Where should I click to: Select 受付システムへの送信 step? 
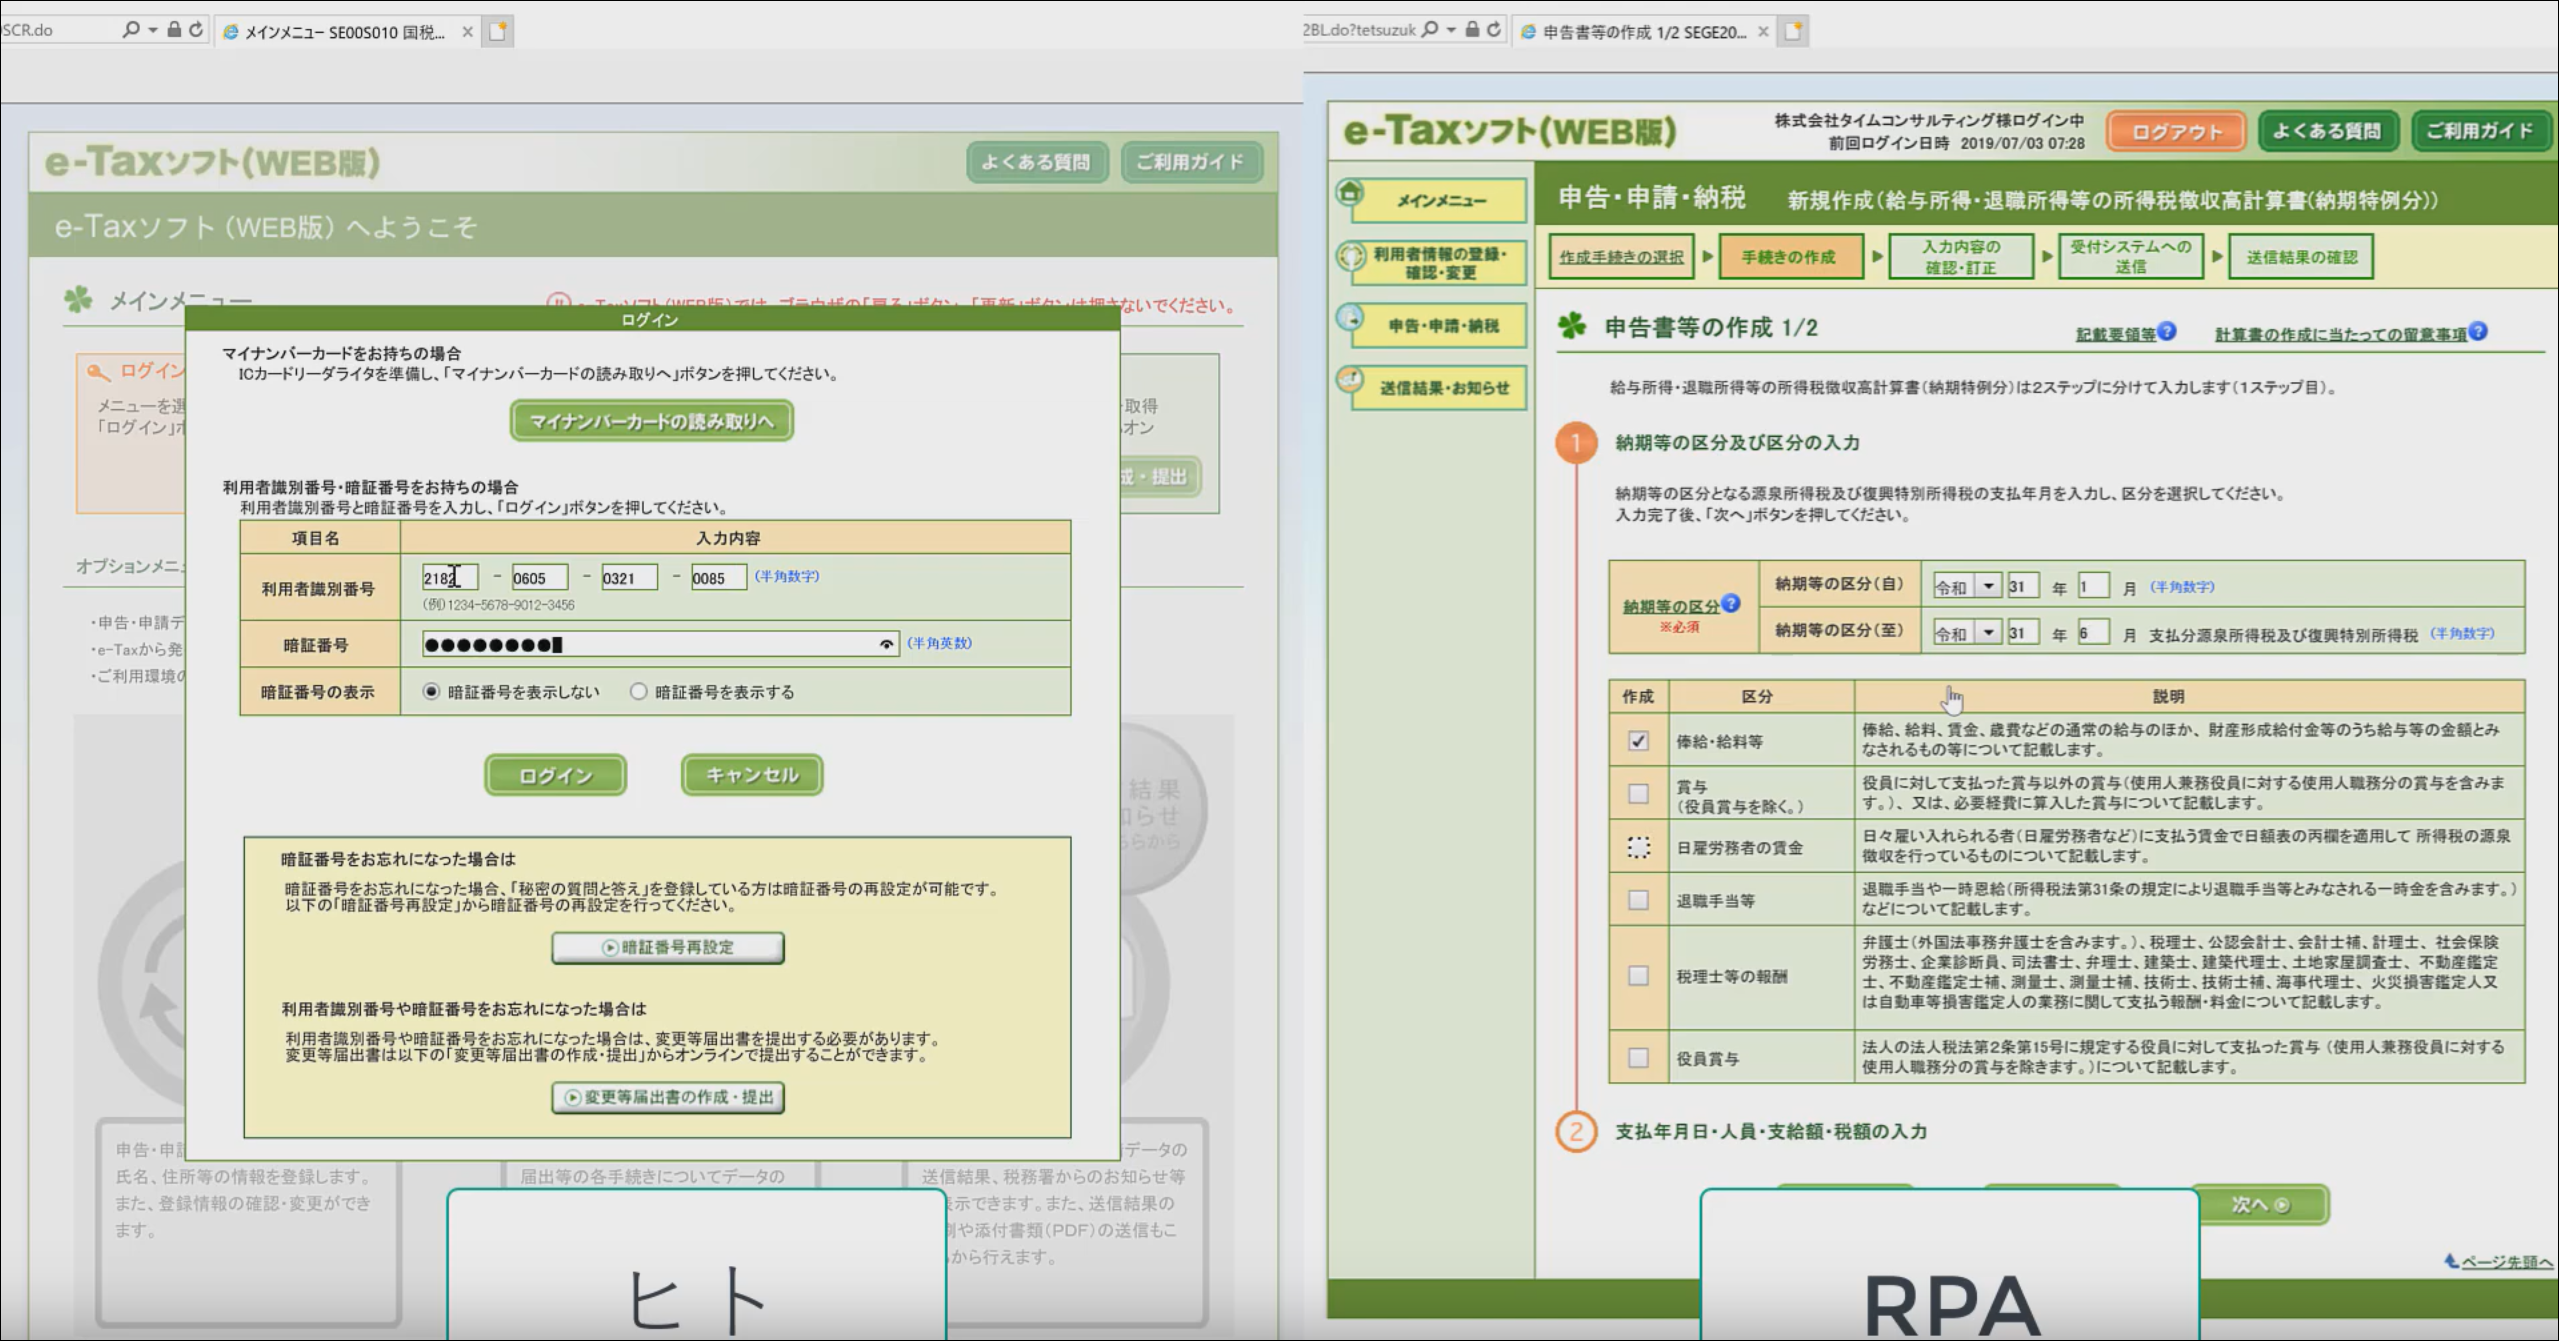[x=2130, y=257]
